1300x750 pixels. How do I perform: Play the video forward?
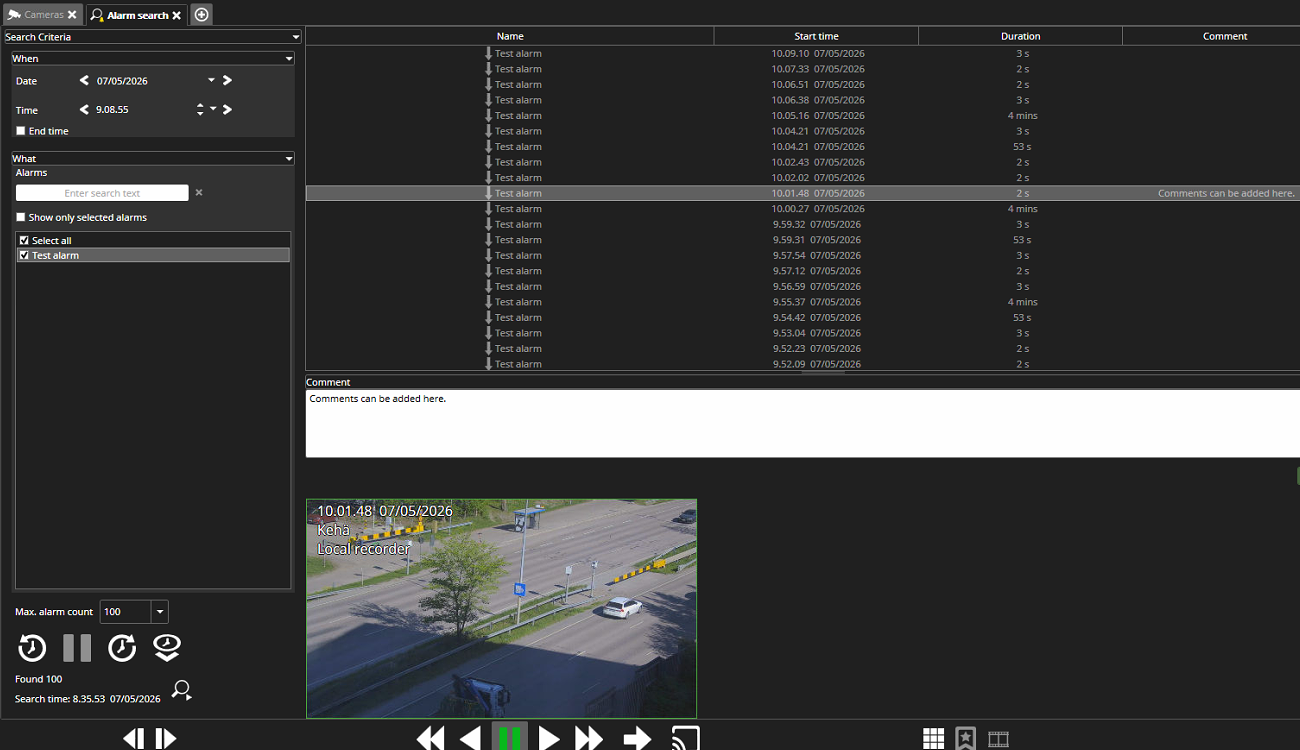(549, 738)
